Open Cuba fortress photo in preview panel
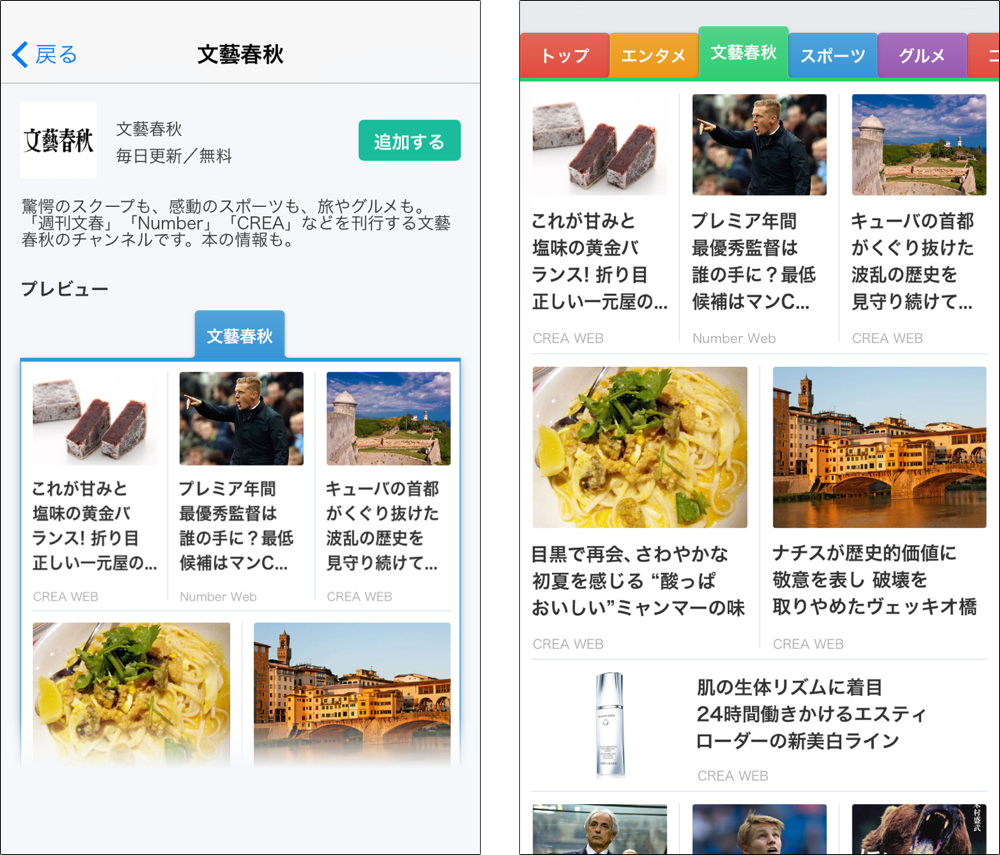The height and width of the screenshot is (855, 1000). click(388, 418)
